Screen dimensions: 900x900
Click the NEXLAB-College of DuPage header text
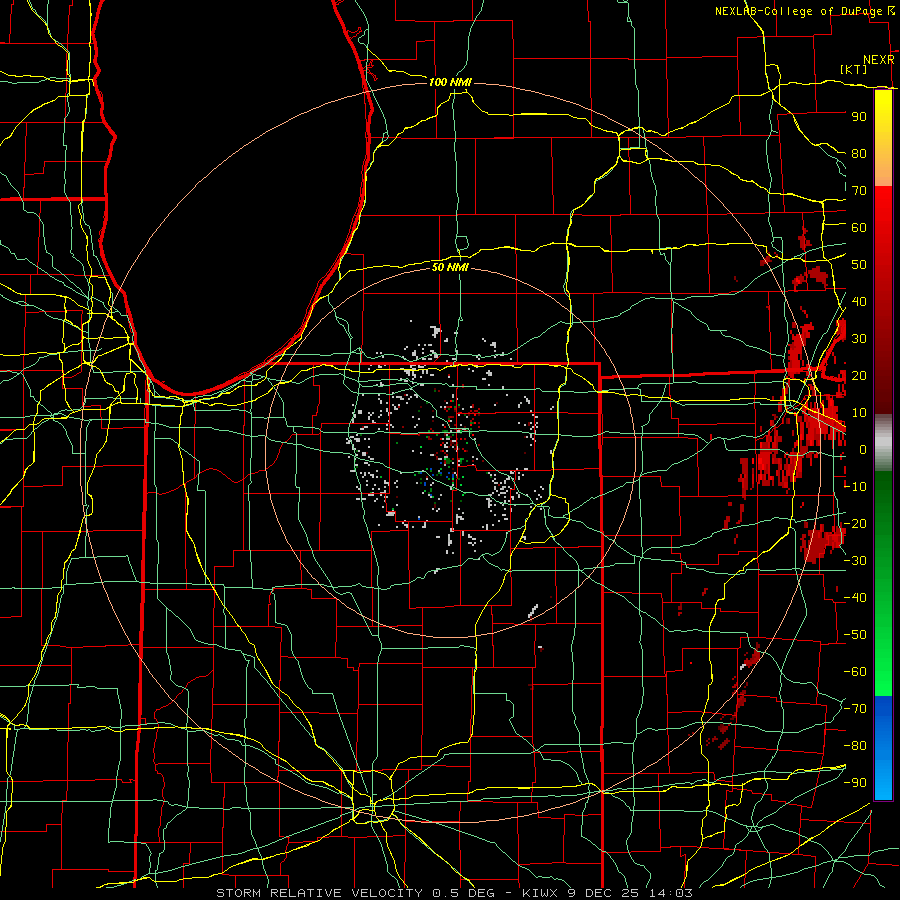point(799,11)
